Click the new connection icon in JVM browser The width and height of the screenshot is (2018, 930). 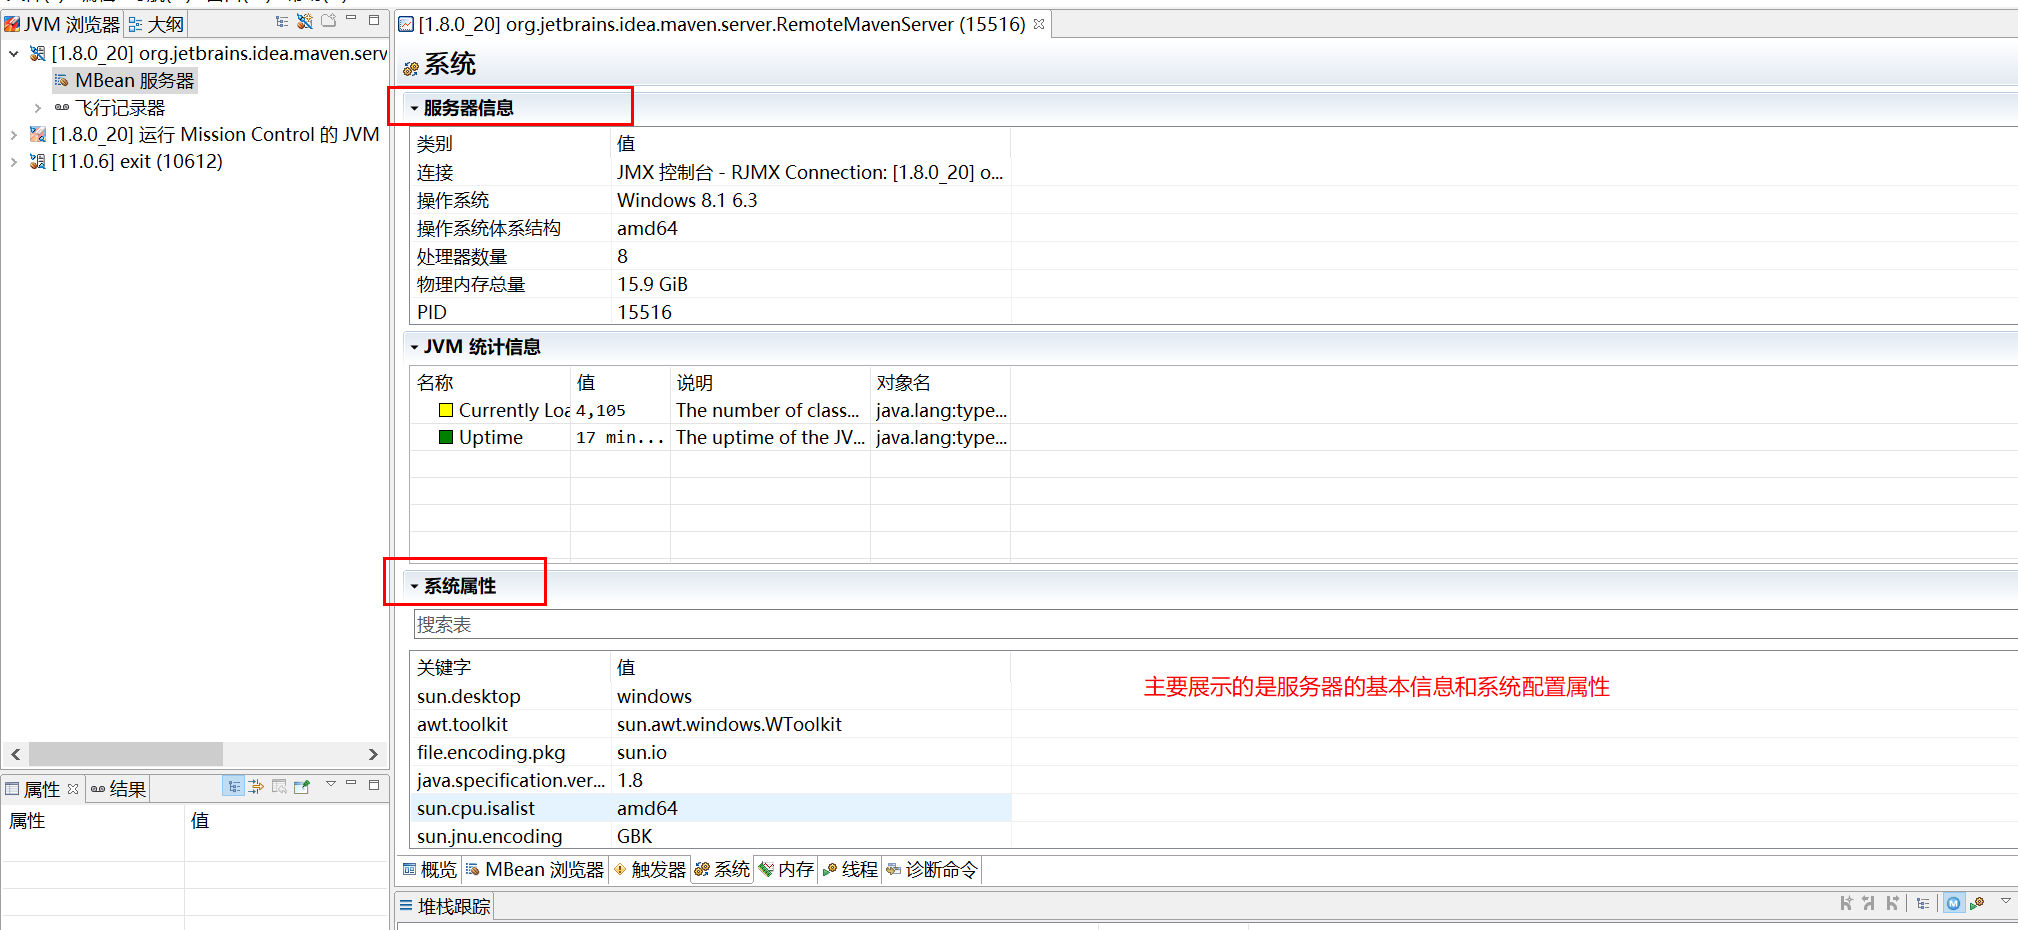click(305, 21)
